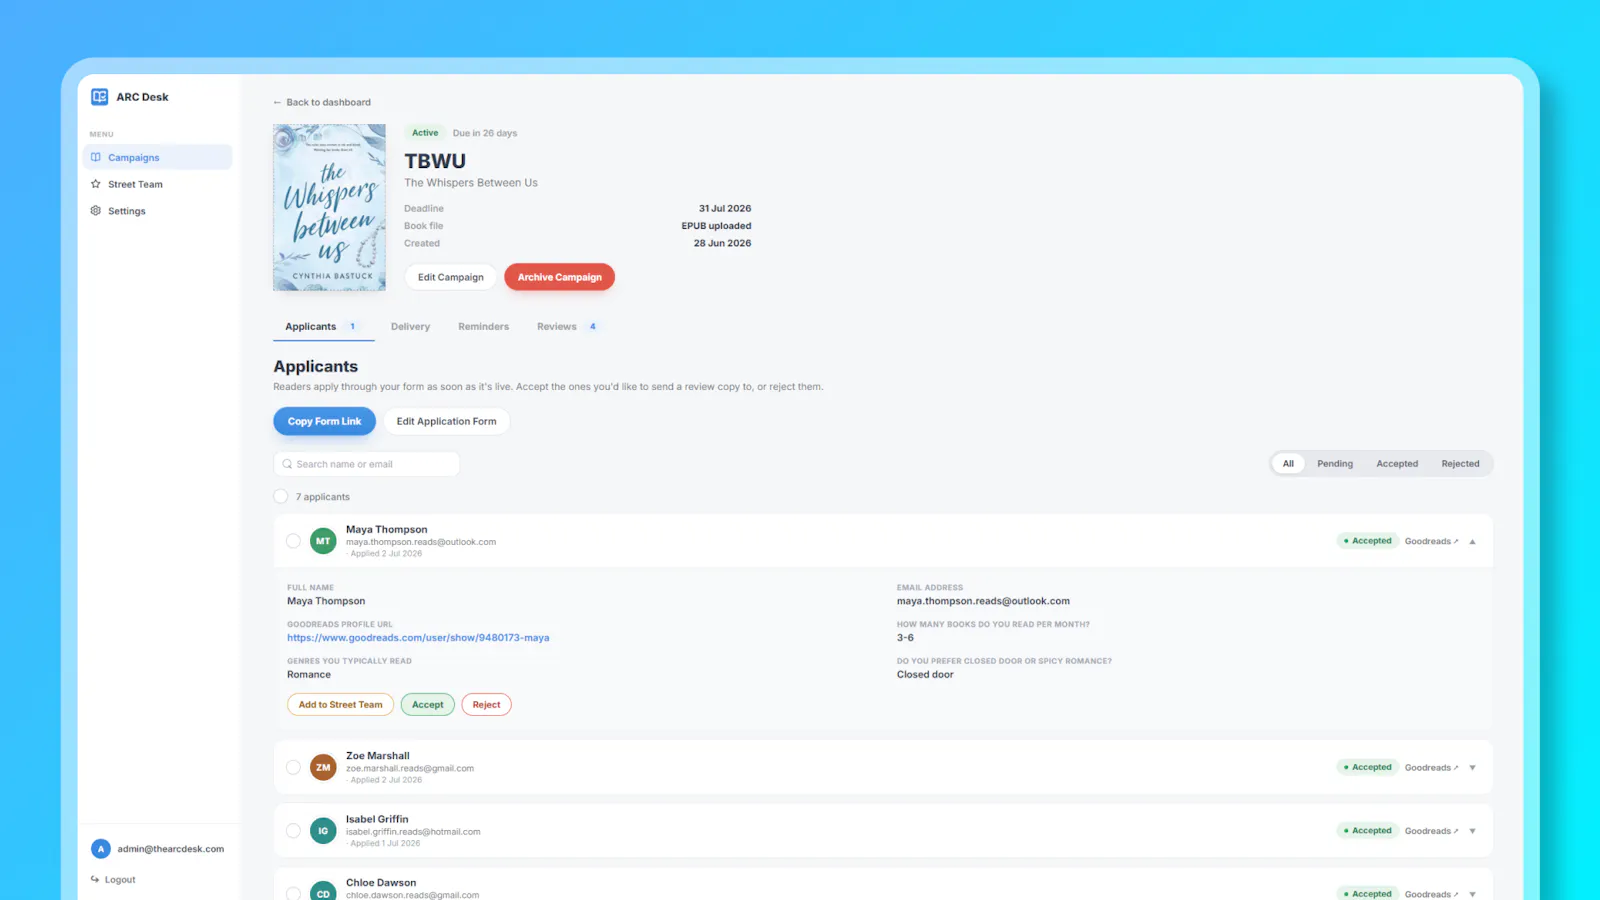Filter applicants by Rejected
Viewport: 1600px width, 900px height.
pyautogui.click(x=1460, y=464)
